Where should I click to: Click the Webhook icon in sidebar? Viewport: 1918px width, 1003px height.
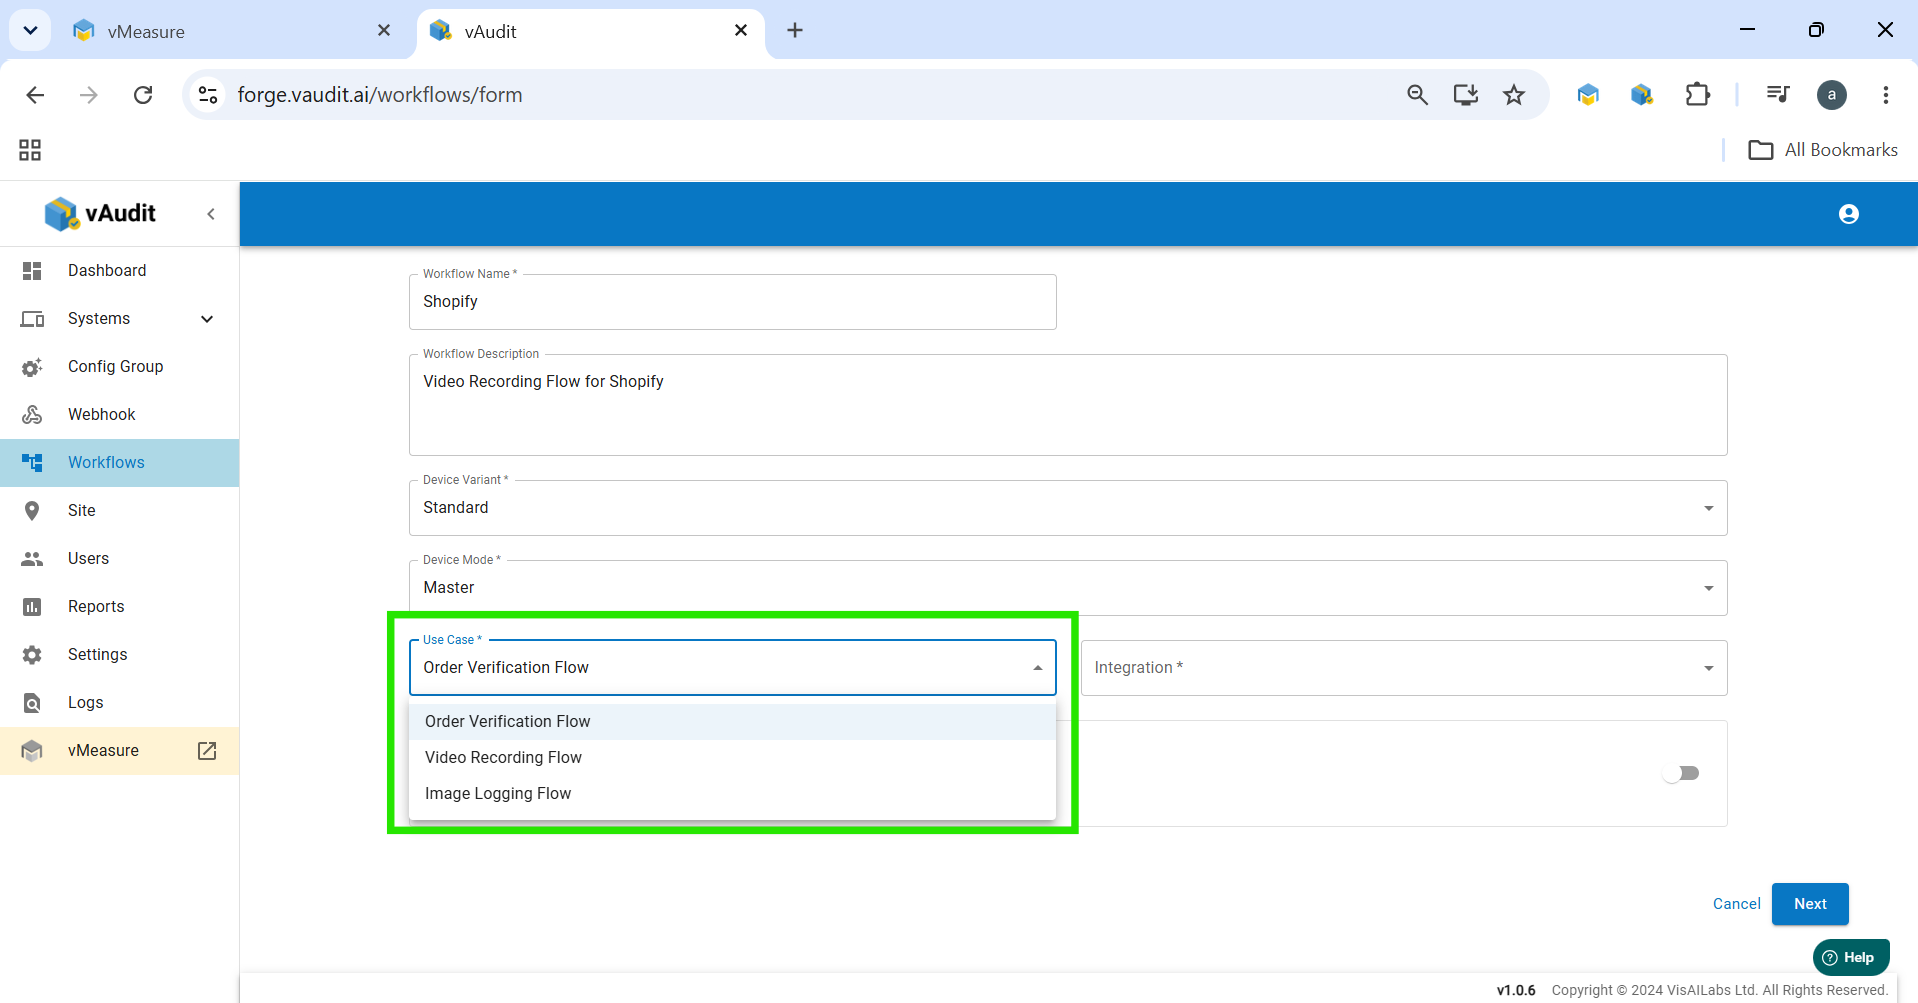point(32,415)
